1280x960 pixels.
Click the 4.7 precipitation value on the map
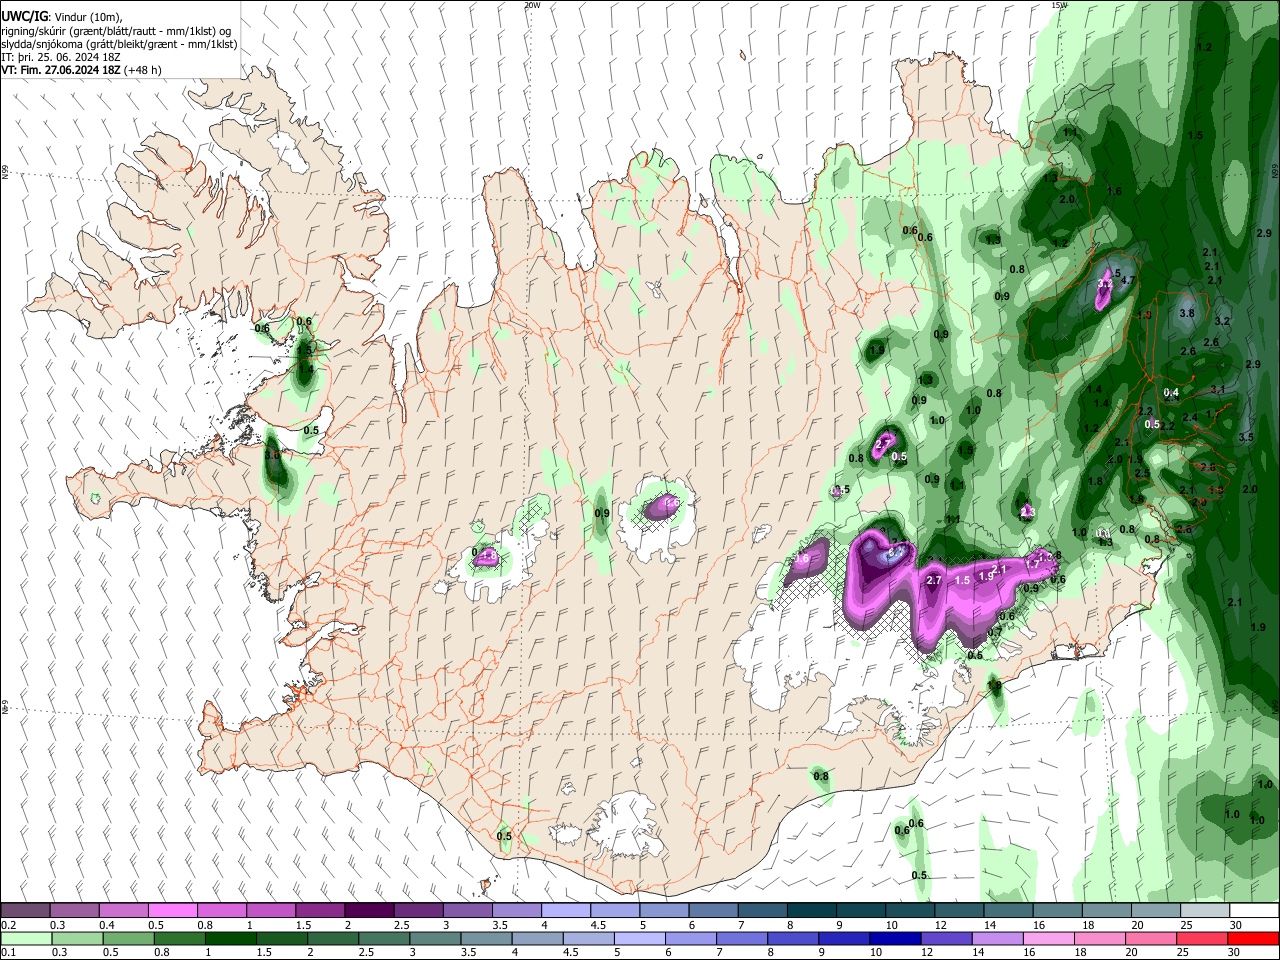1127,280
